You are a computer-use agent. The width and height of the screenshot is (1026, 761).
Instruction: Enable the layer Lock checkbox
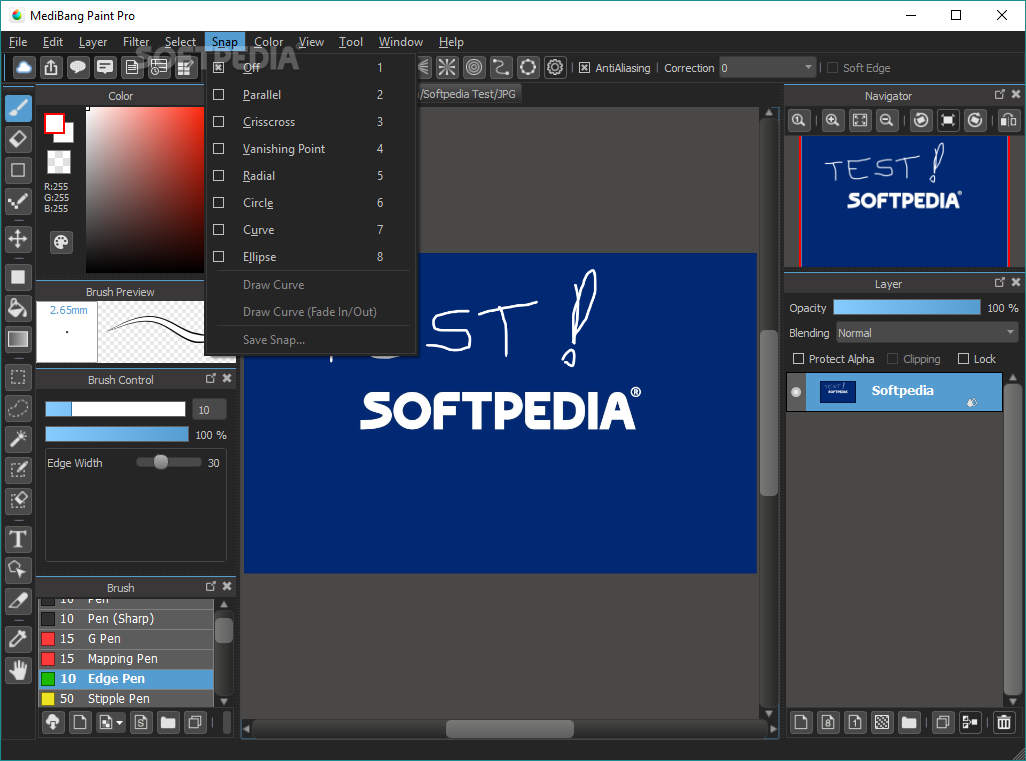[x=963, y=359]
